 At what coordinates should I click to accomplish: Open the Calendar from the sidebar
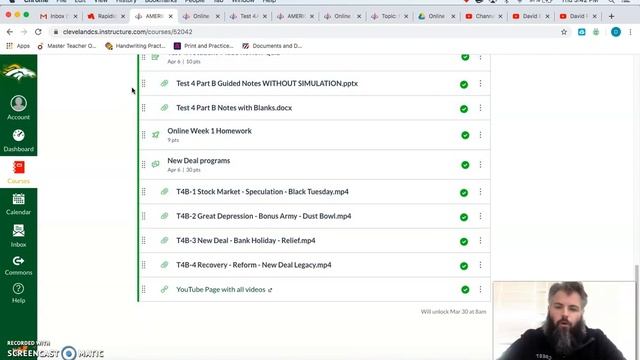click(18, 204)
